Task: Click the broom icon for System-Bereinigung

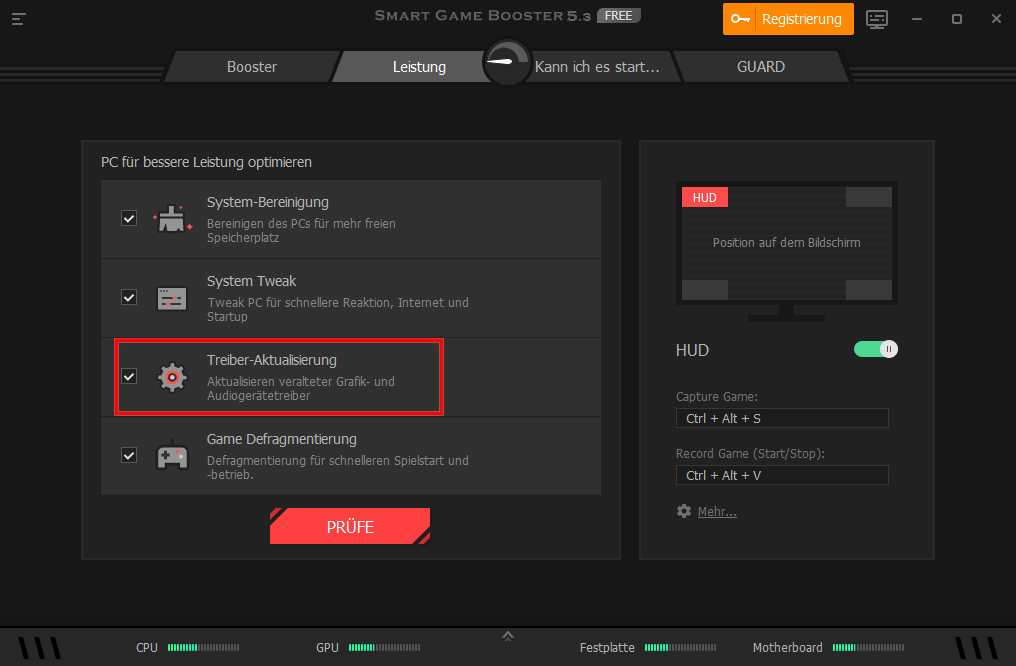Action: pyautogui.click(x=172, y=219)
